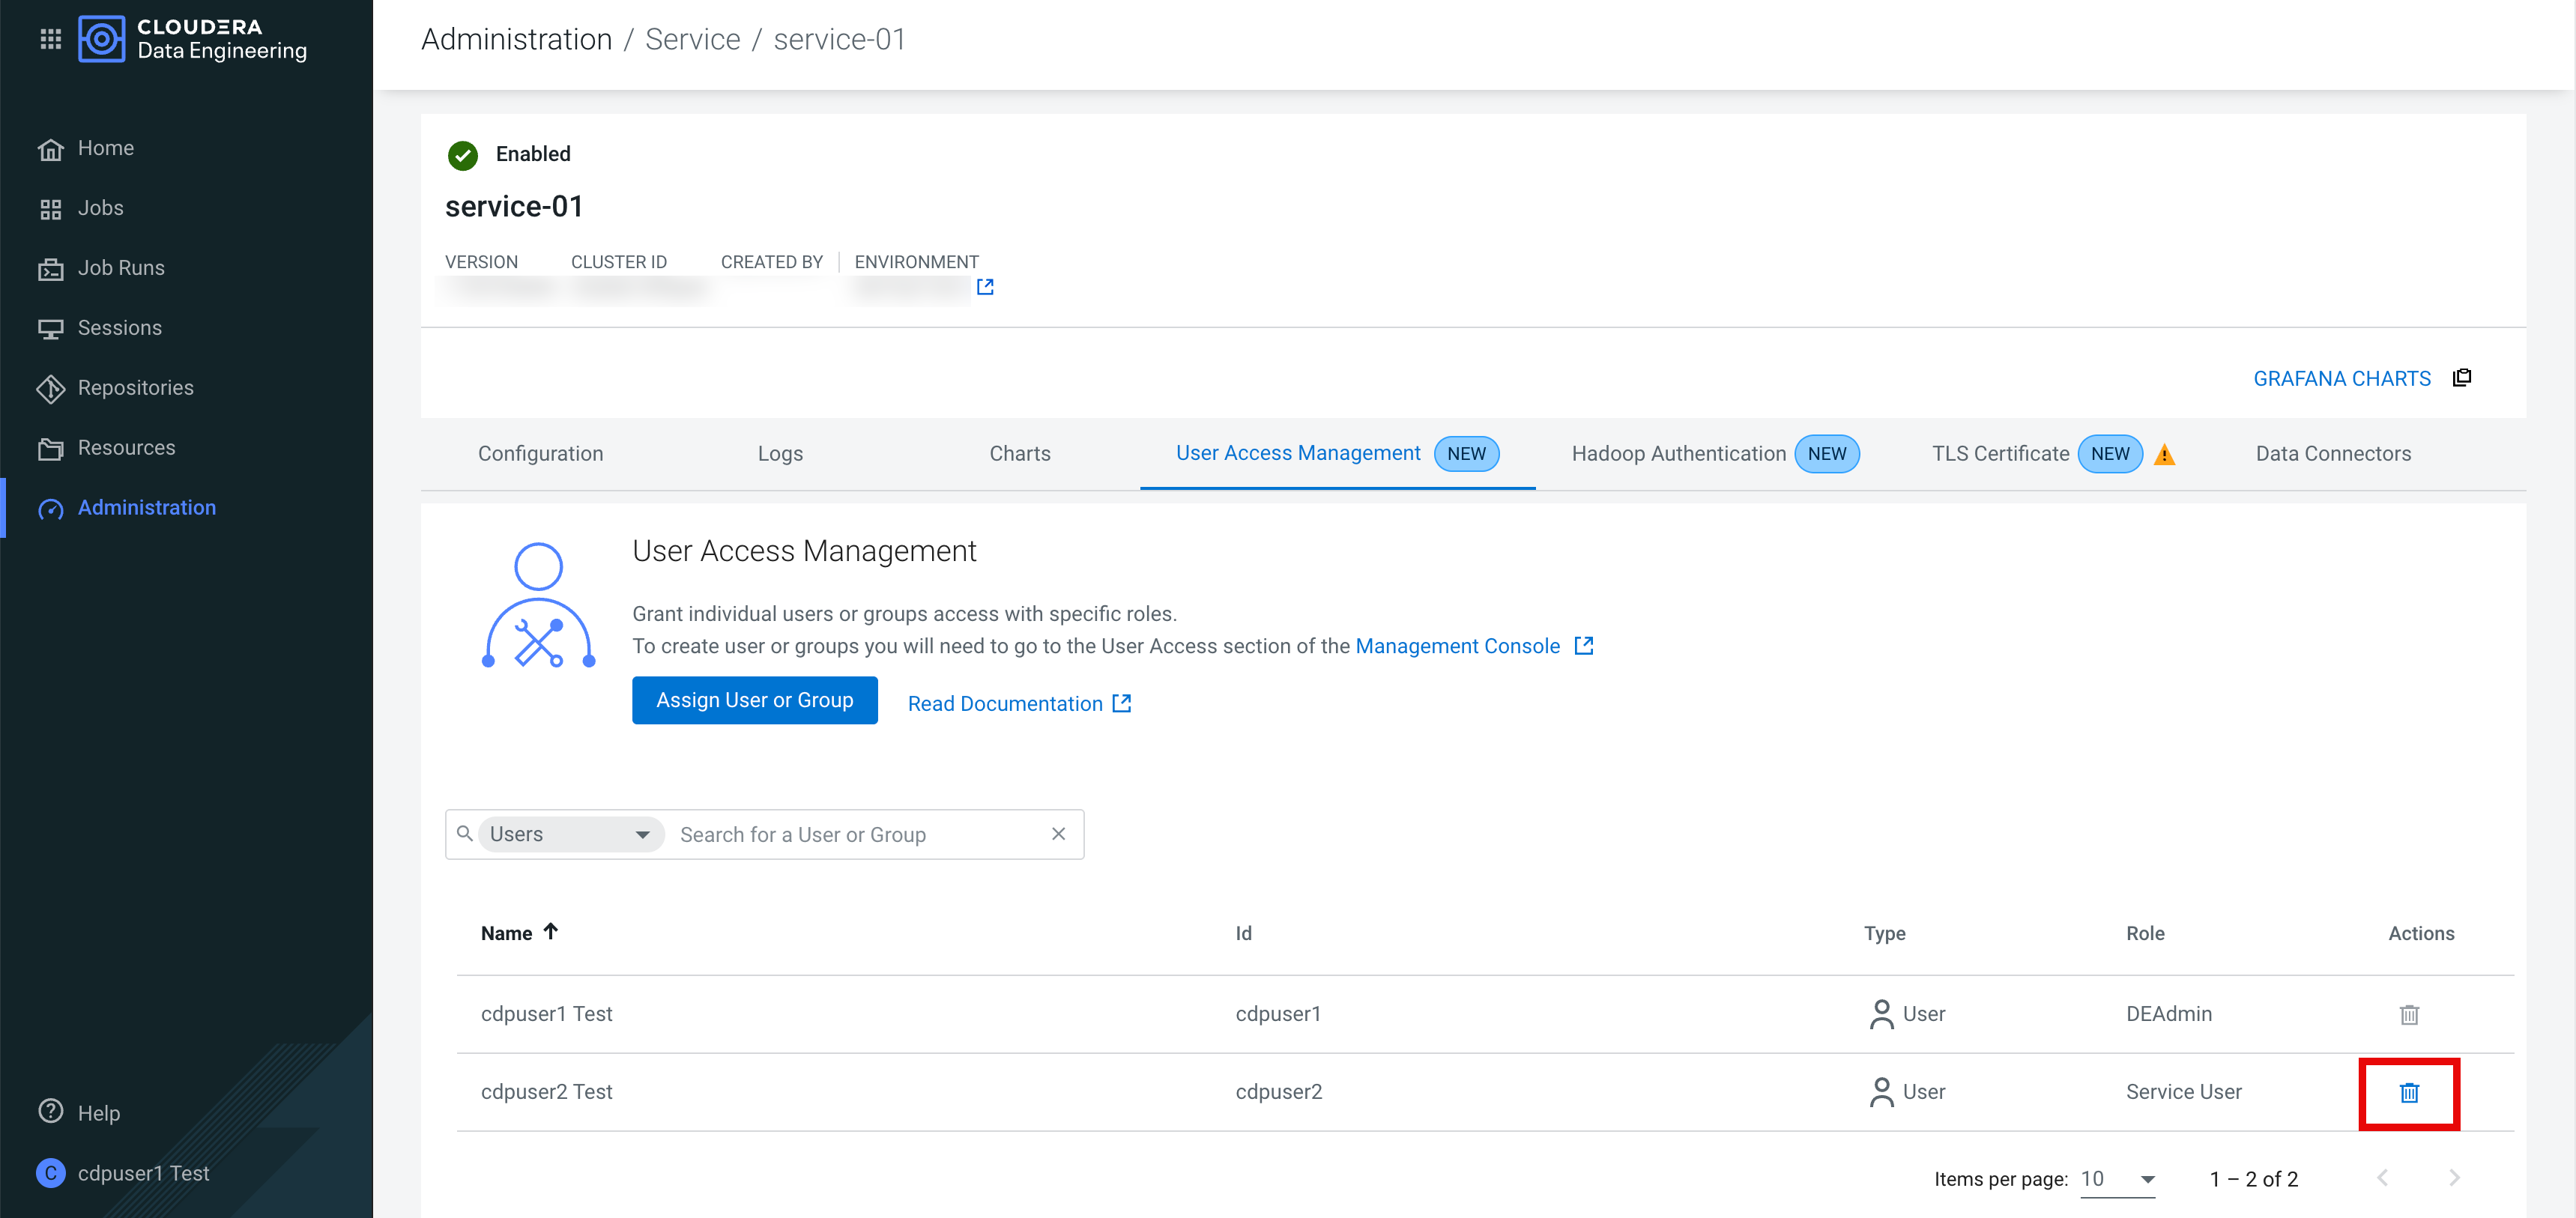Click the Management Console link
This screenshot has width=2576, height=1218.
pos(1457,646)
